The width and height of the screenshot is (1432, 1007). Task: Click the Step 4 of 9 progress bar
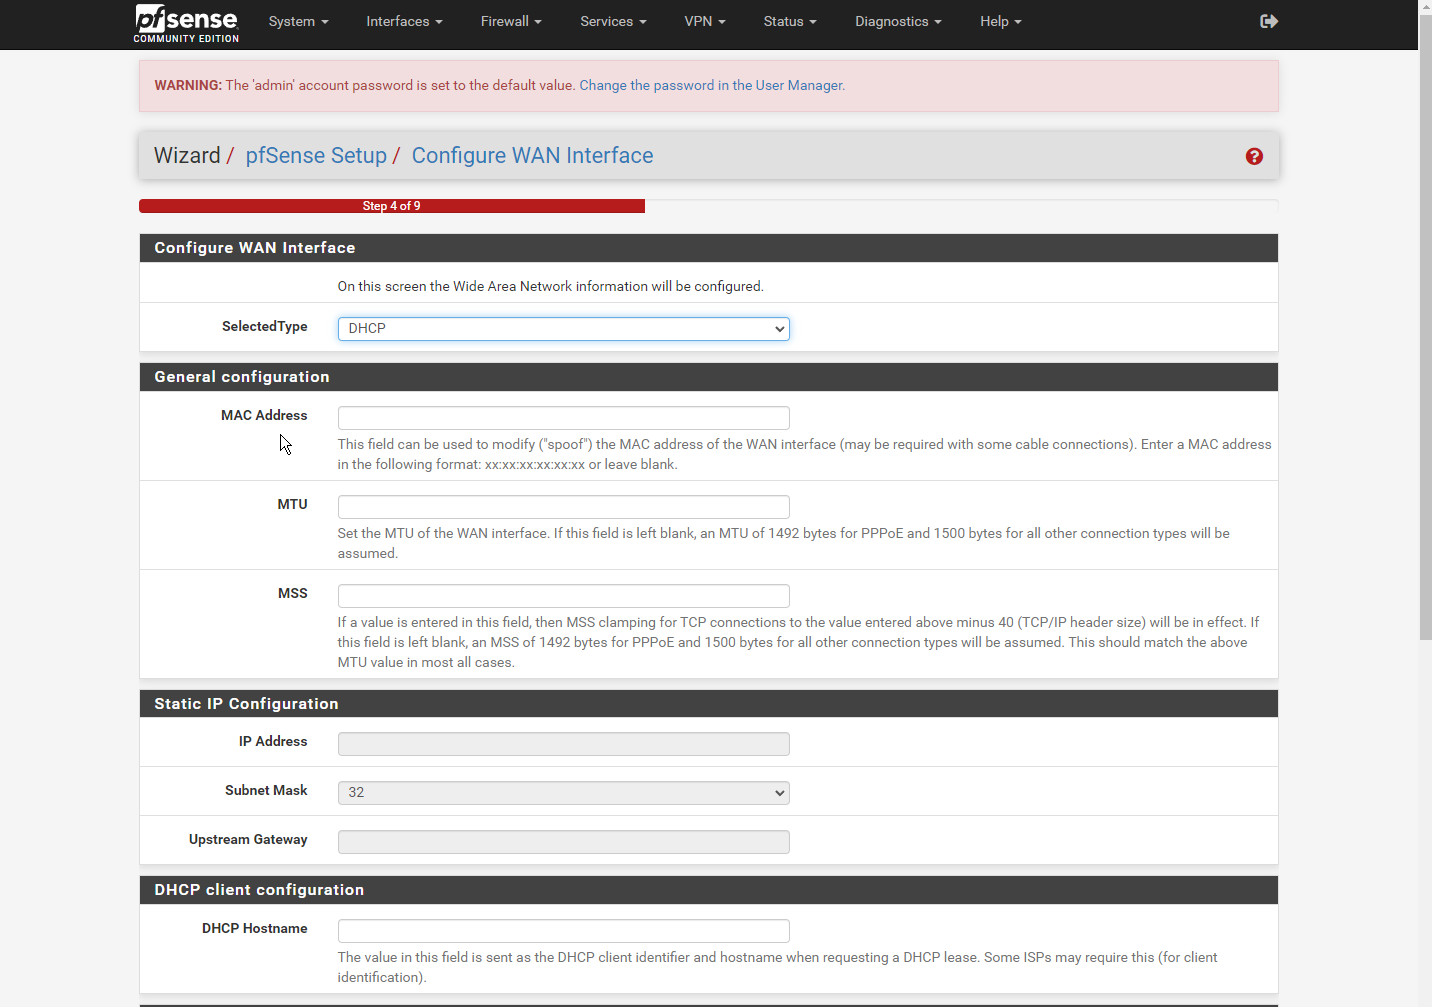[x=392, y=206]
